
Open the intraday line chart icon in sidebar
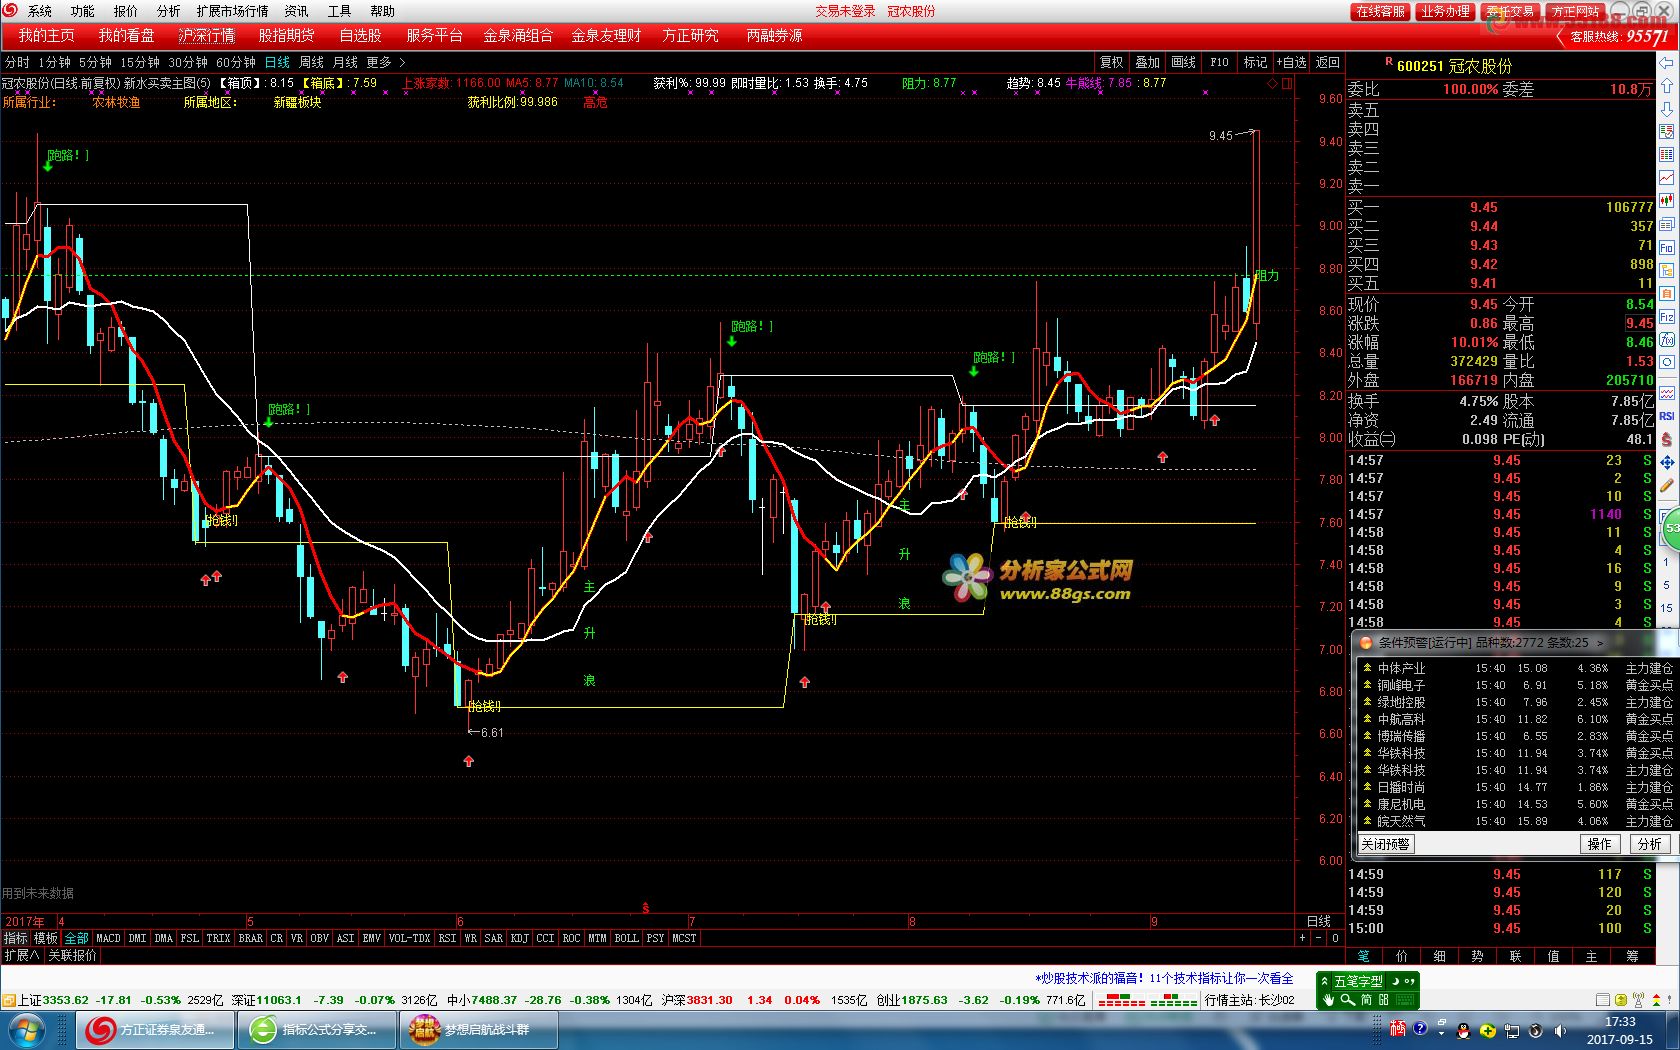[x=1666, y=177]
